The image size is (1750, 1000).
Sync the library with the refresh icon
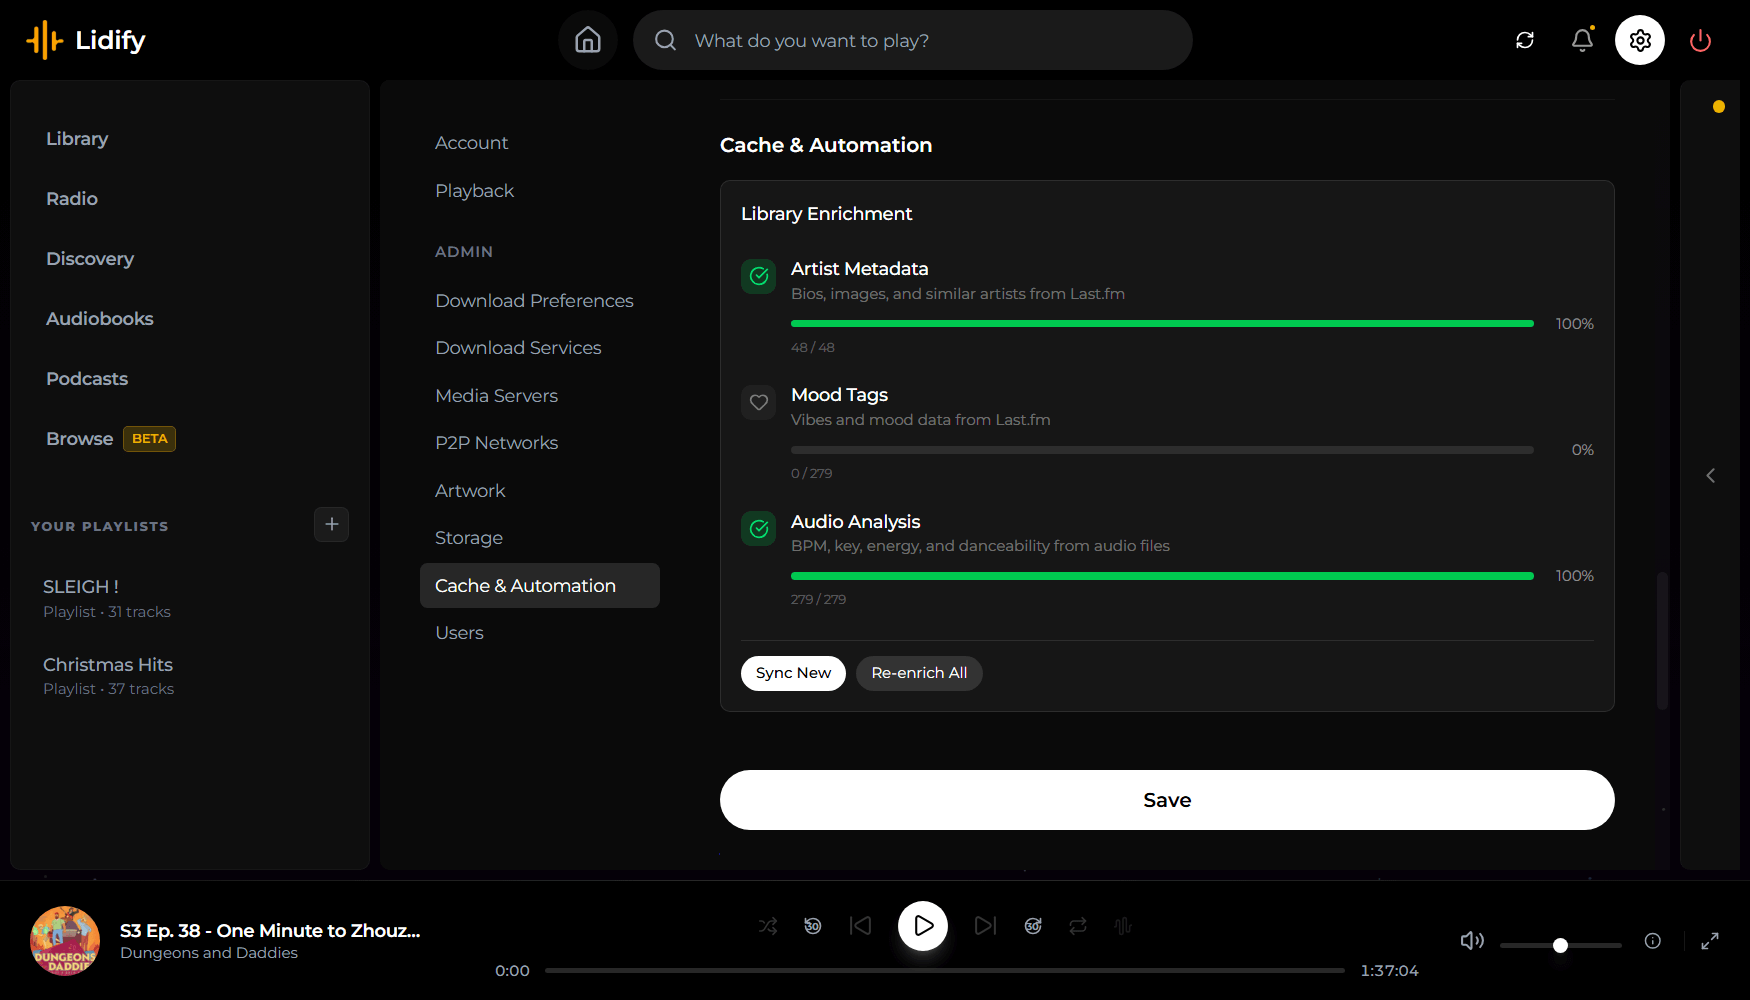point(1525,40)
